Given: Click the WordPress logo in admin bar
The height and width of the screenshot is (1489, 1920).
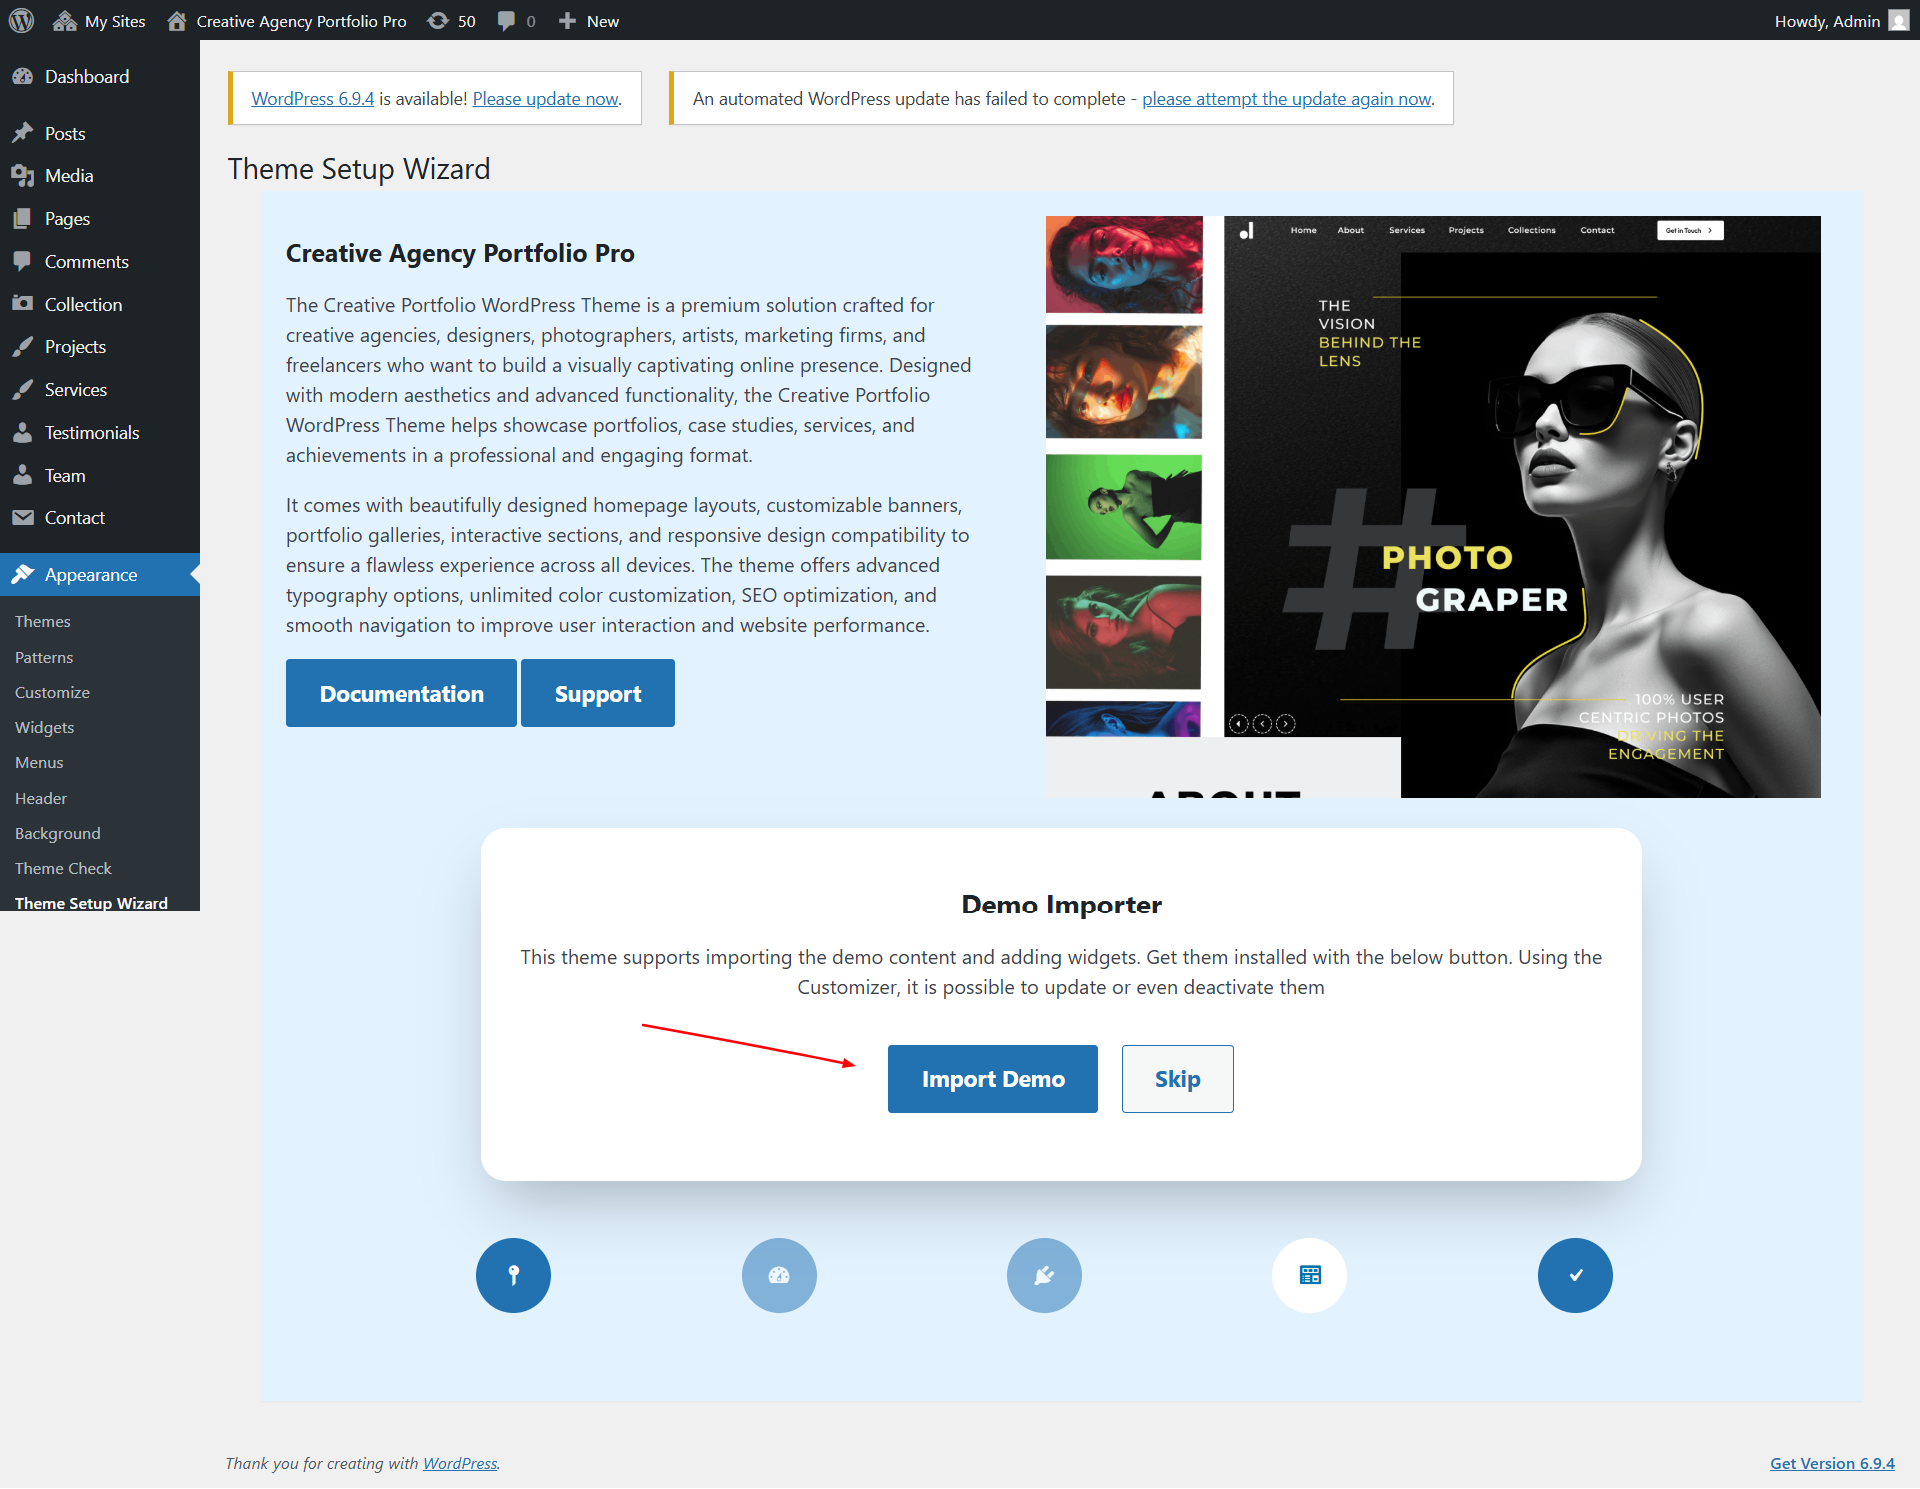Looking at the screenshot, I should tap(21, 20).
